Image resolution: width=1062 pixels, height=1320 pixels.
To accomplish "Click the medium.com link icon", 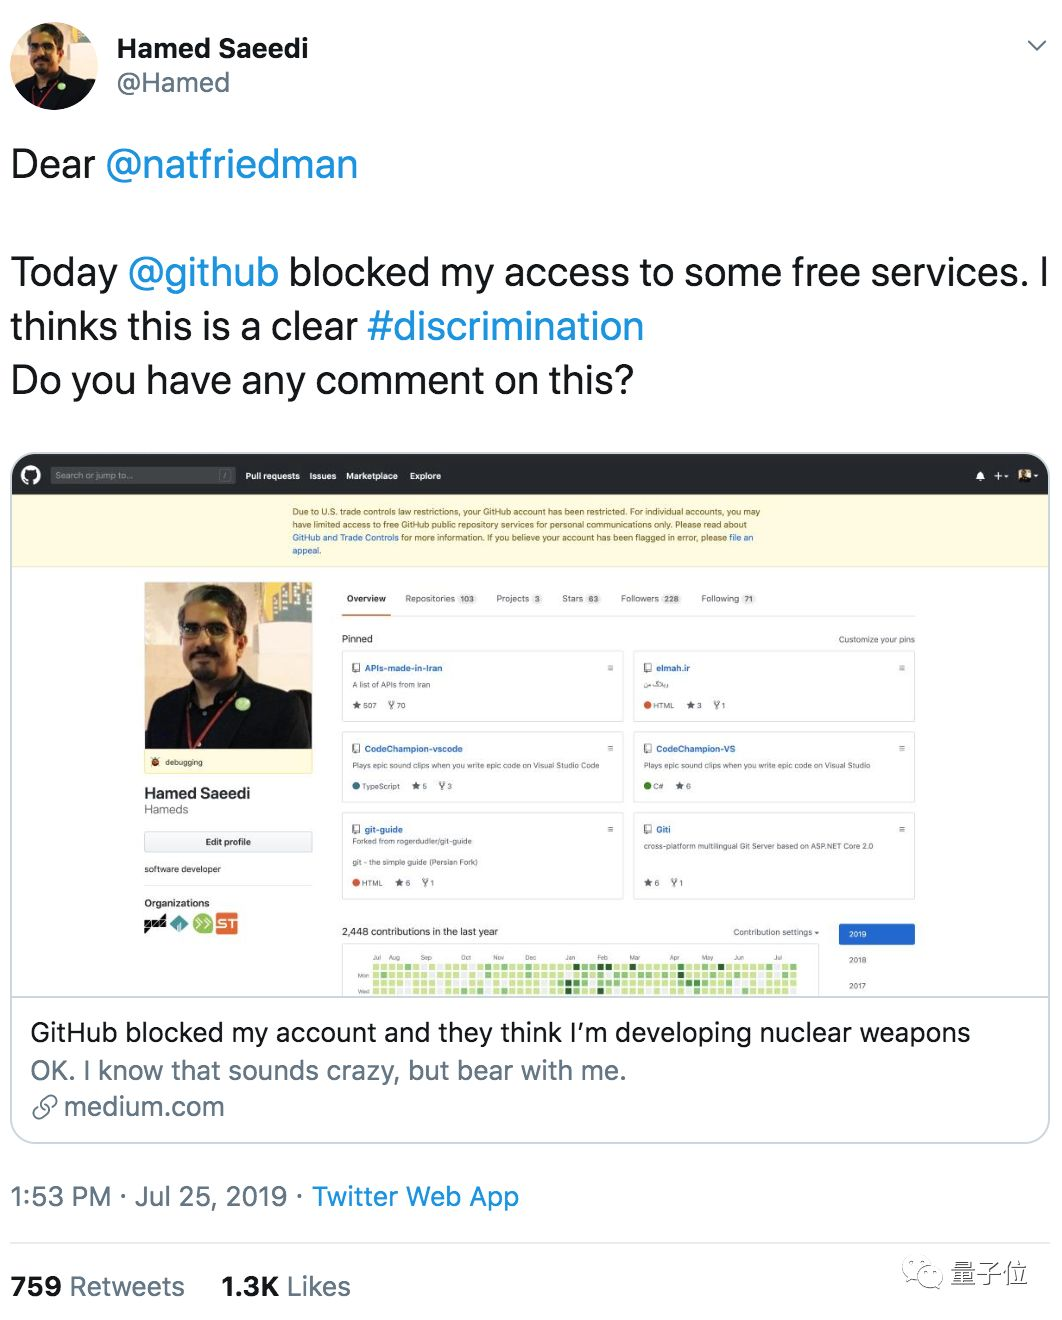I will [44, 1107].
